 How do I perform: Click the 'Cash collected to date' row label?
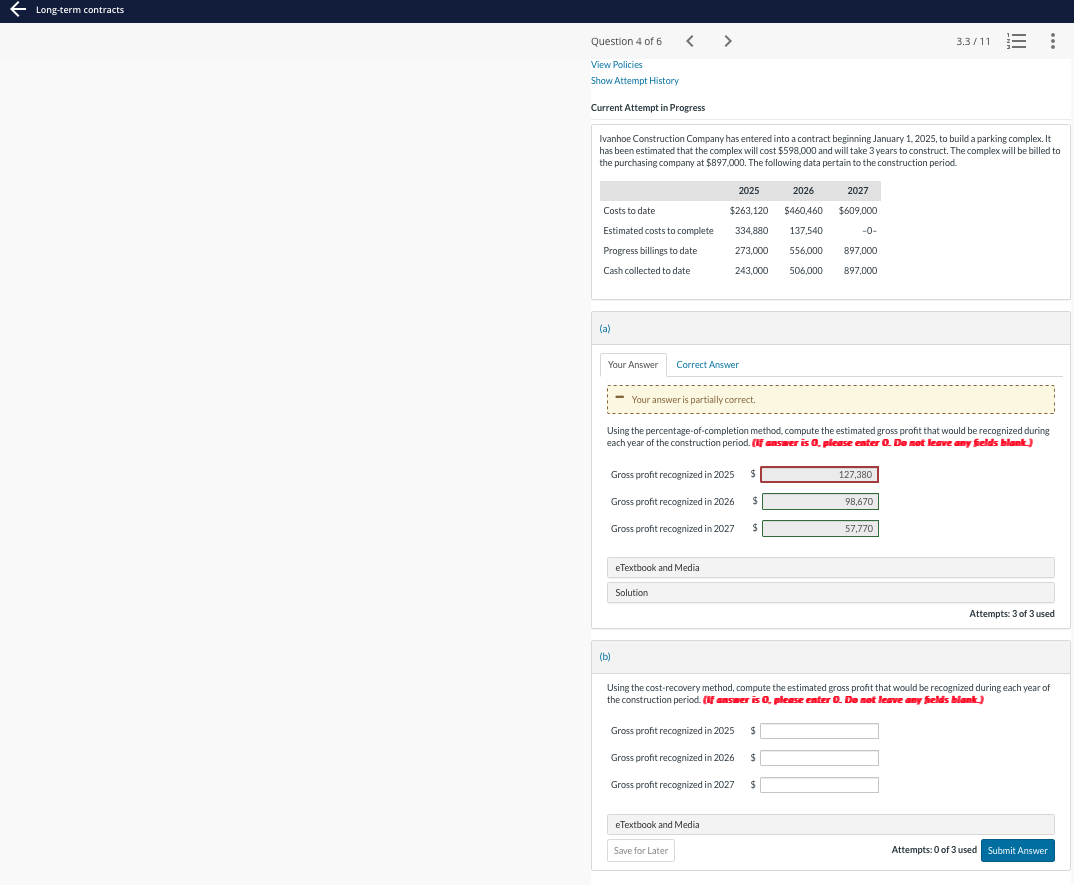pyautogui.click(x=647, y=271)
